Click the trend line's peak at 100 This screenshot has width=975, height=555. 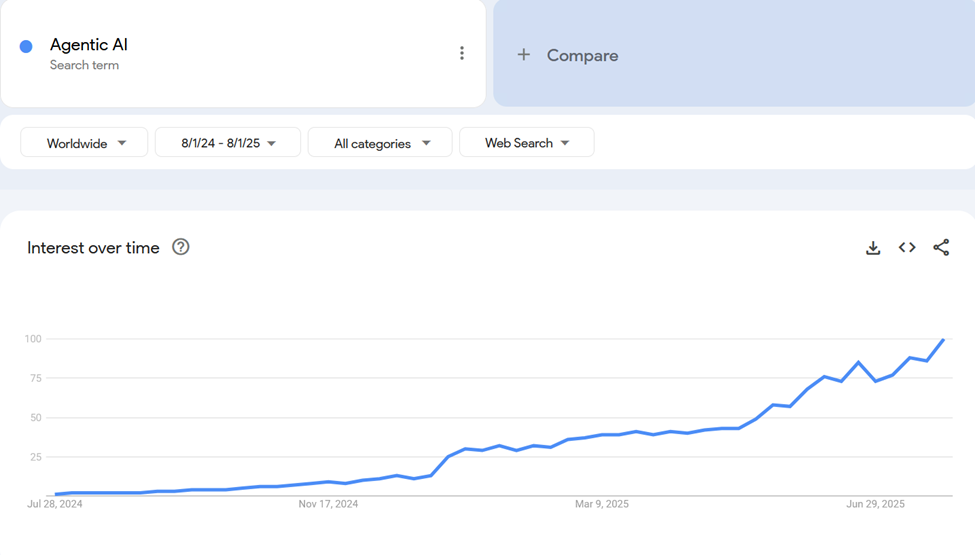click(x=942, y=340)
